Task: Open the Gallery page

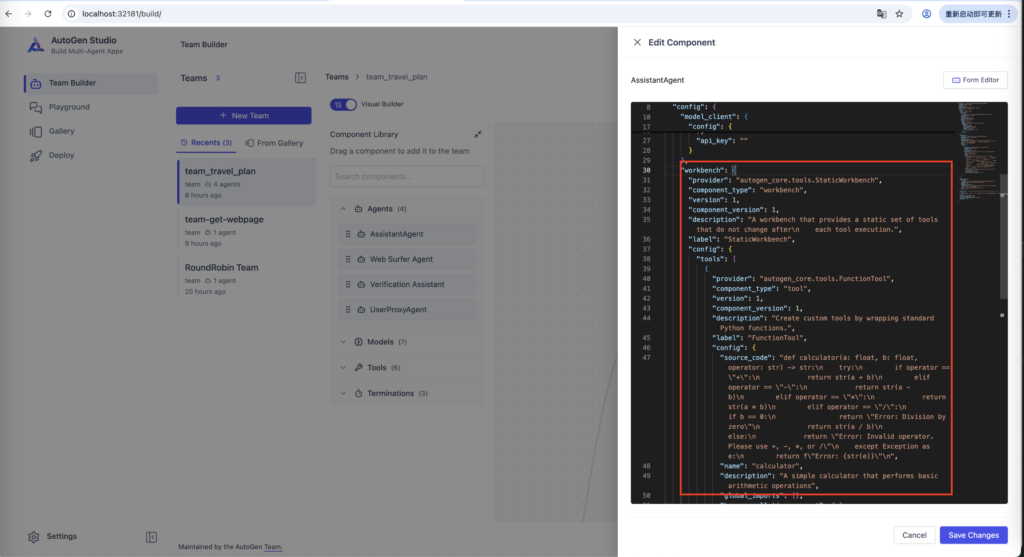Action: (x=61, y=131)
